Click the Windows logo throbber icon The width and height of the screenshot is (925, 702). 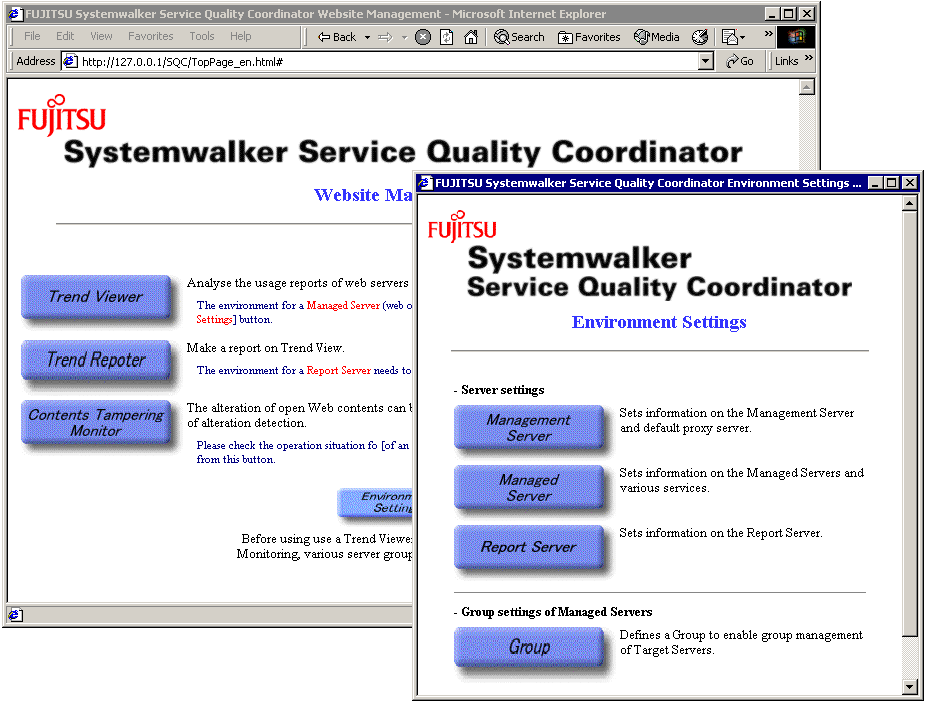tap(796, 37)
